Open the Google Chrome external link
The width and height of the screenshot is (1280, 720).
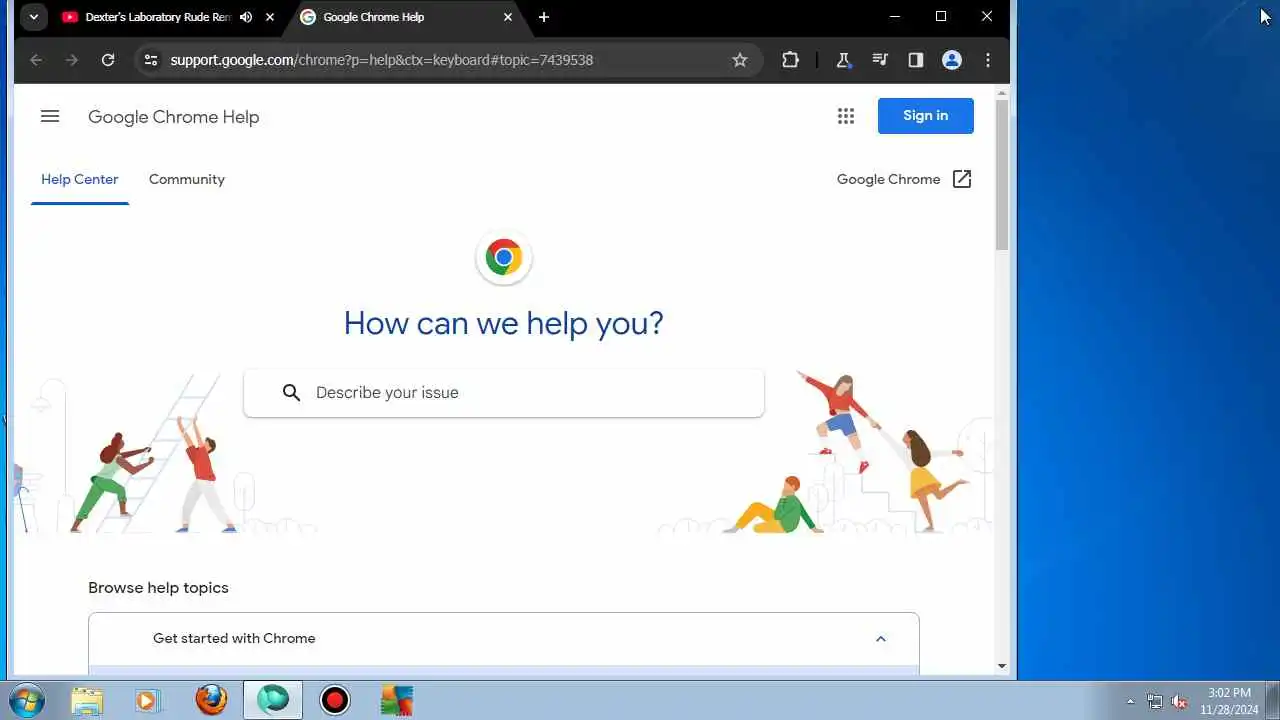coord(904,179)
